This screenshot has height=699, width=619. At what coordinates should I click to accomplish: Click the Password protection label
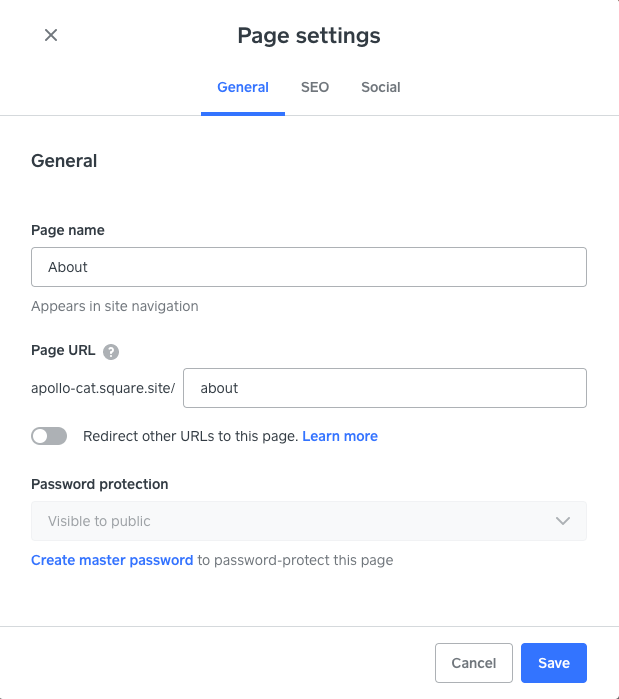click(100, 484)
